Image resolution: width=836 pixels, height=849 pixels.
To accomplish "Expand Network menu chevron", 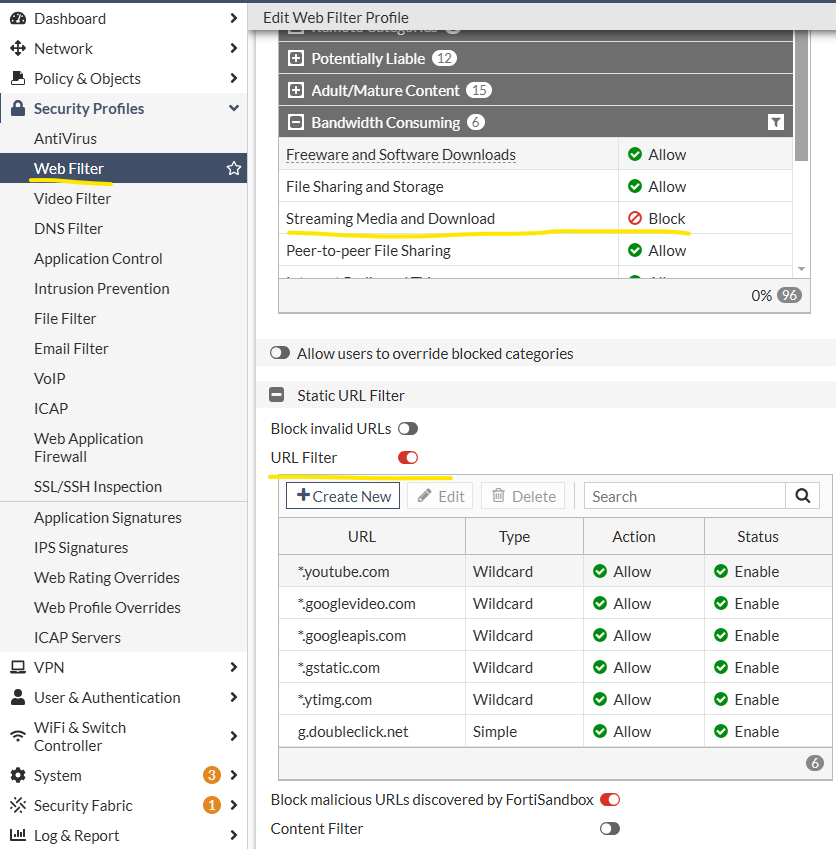I will (x=233, y=48).
